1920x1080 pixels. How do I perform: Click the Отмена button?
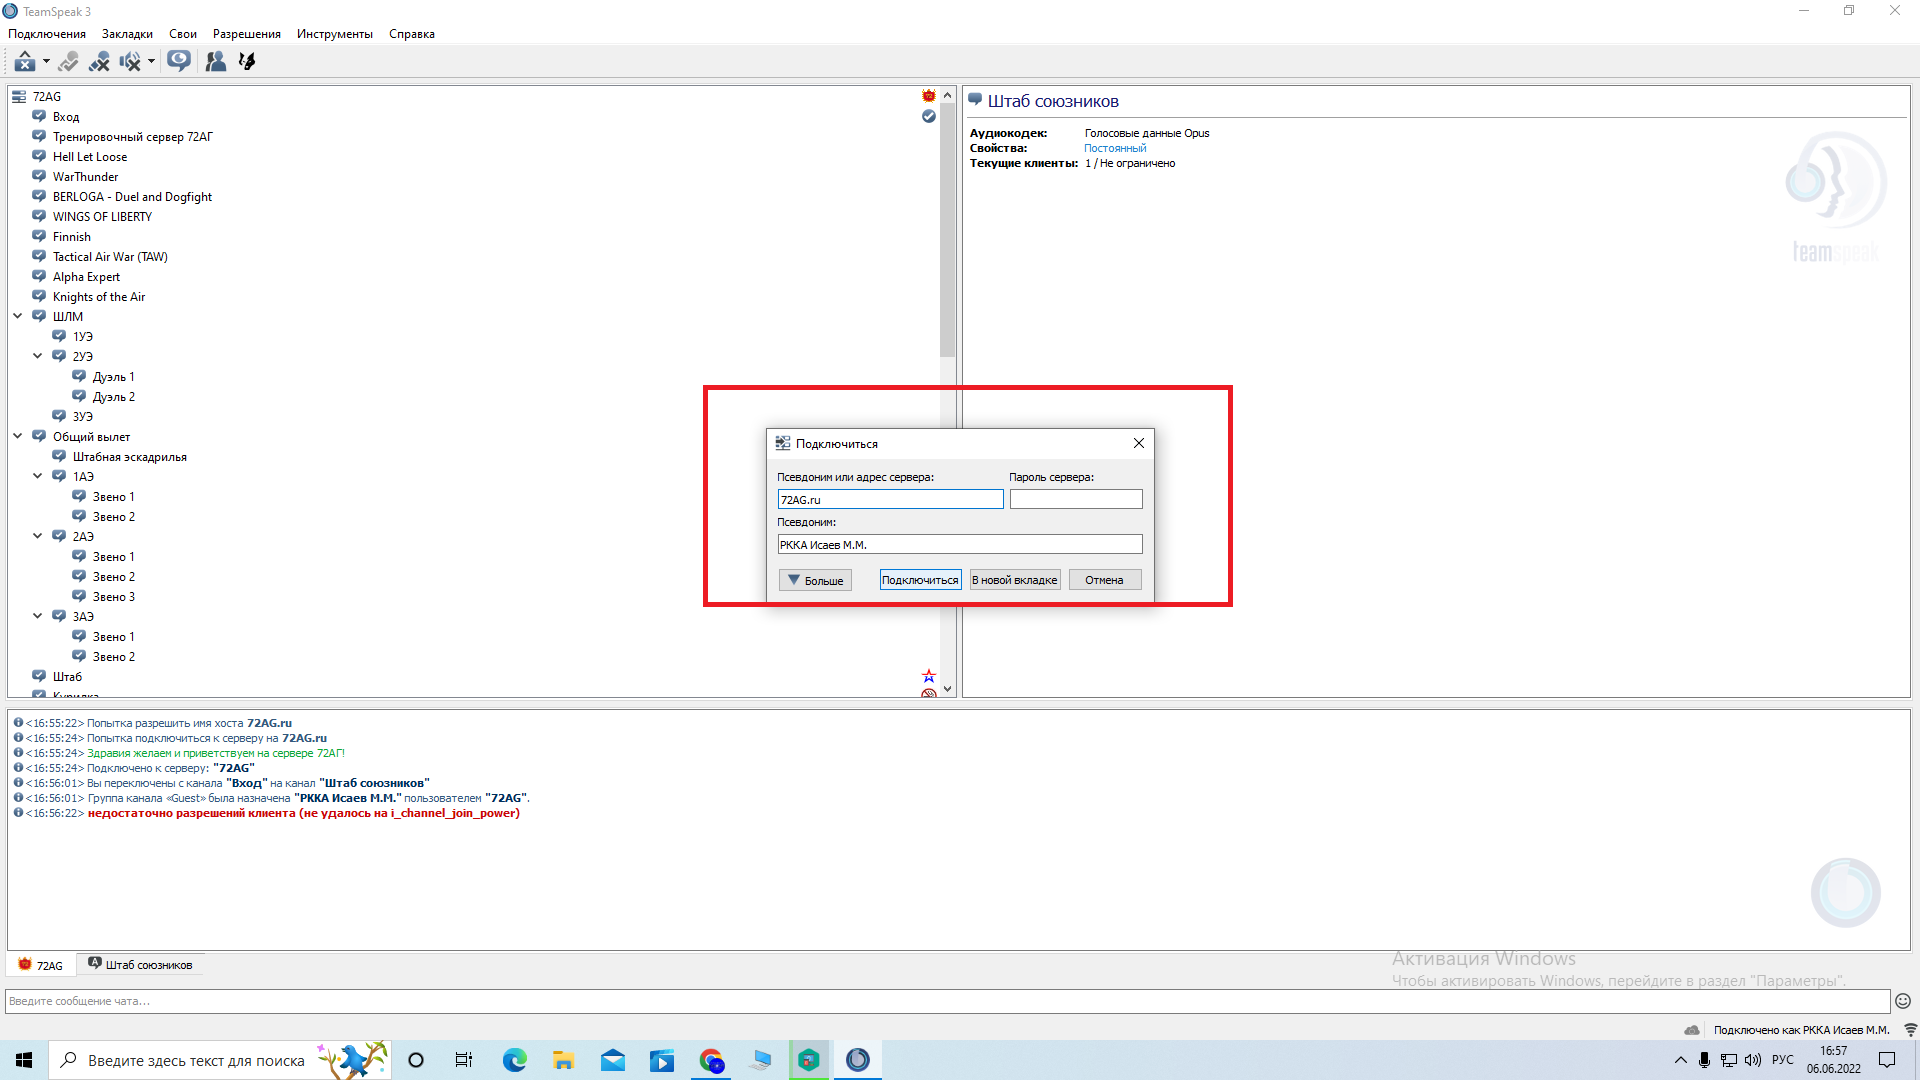(x=1104, y=580)
